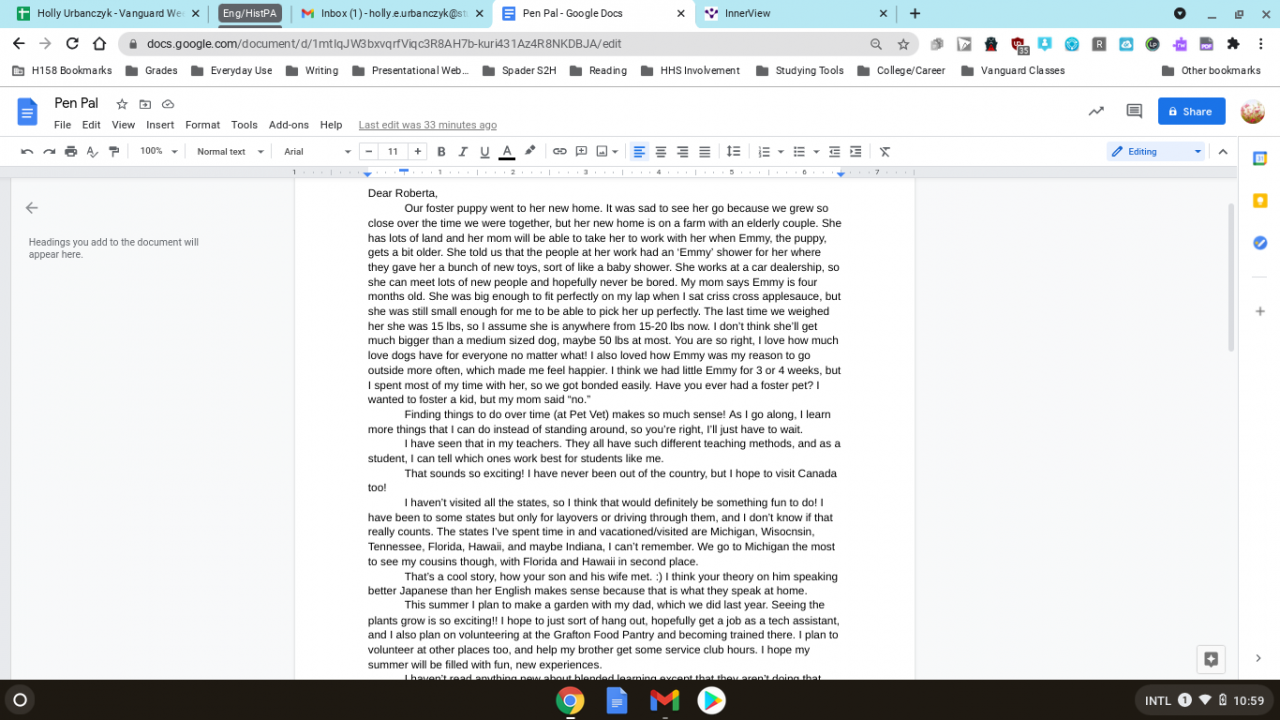Toggle italic formatting
This screenshot has width=1280, height=720.
pos(463,152)
